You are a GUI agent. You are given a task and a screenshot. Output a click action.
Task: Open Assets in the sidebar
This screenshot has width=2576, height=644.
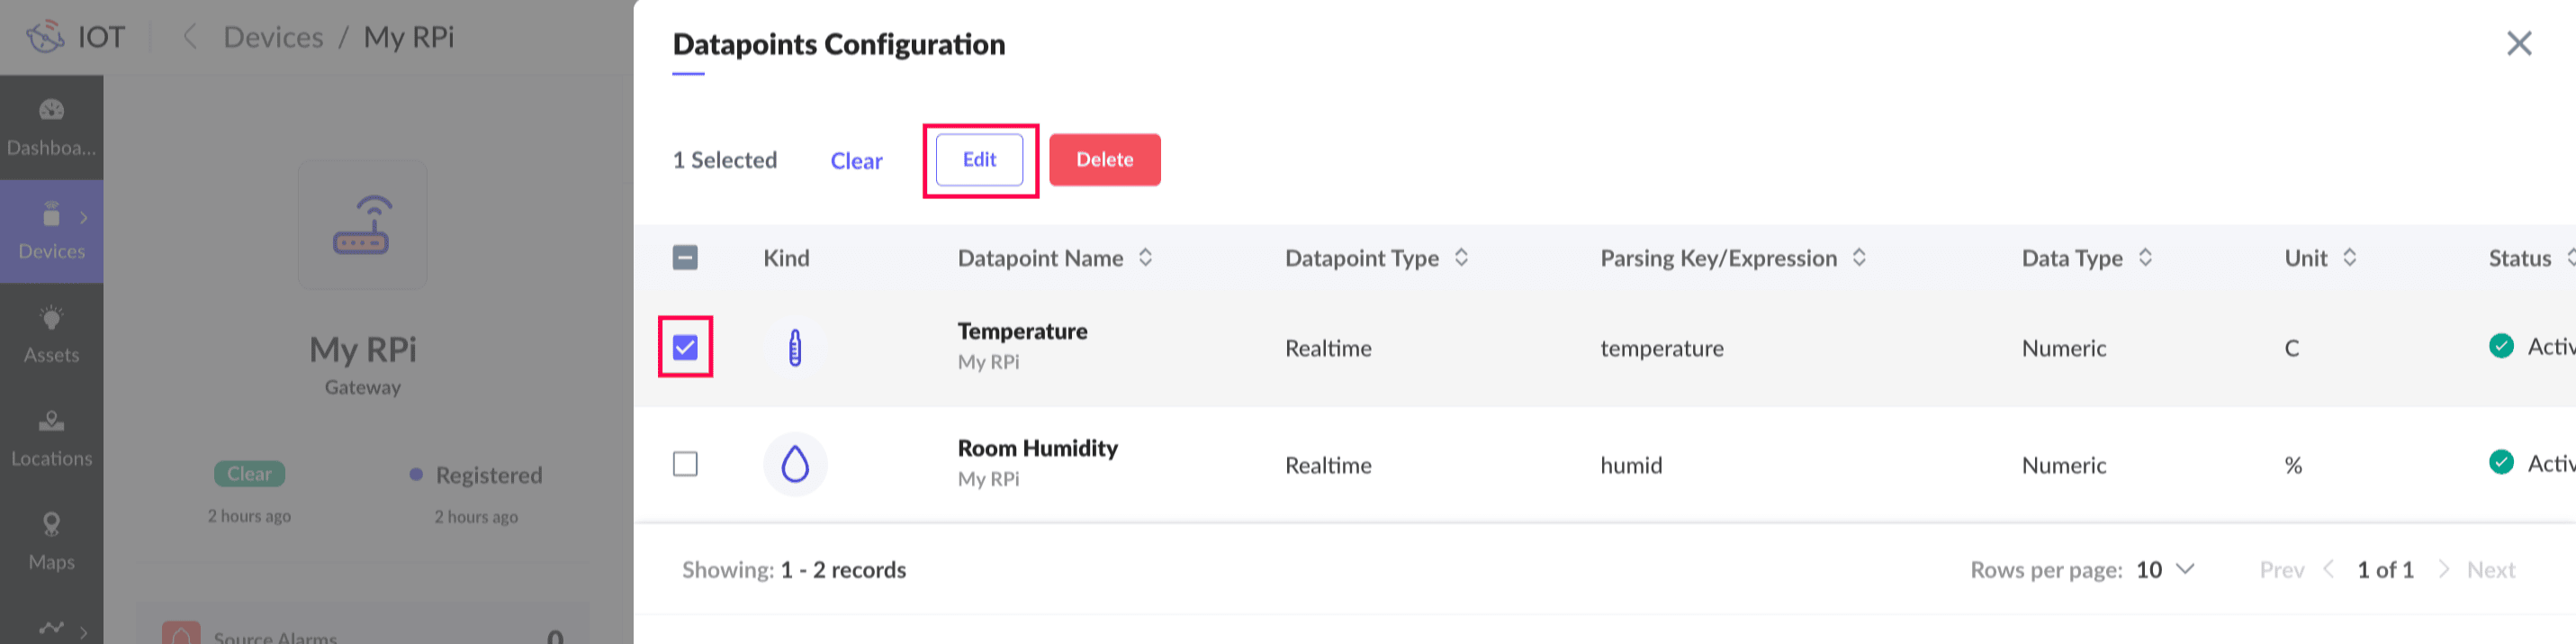coord(51,334)
